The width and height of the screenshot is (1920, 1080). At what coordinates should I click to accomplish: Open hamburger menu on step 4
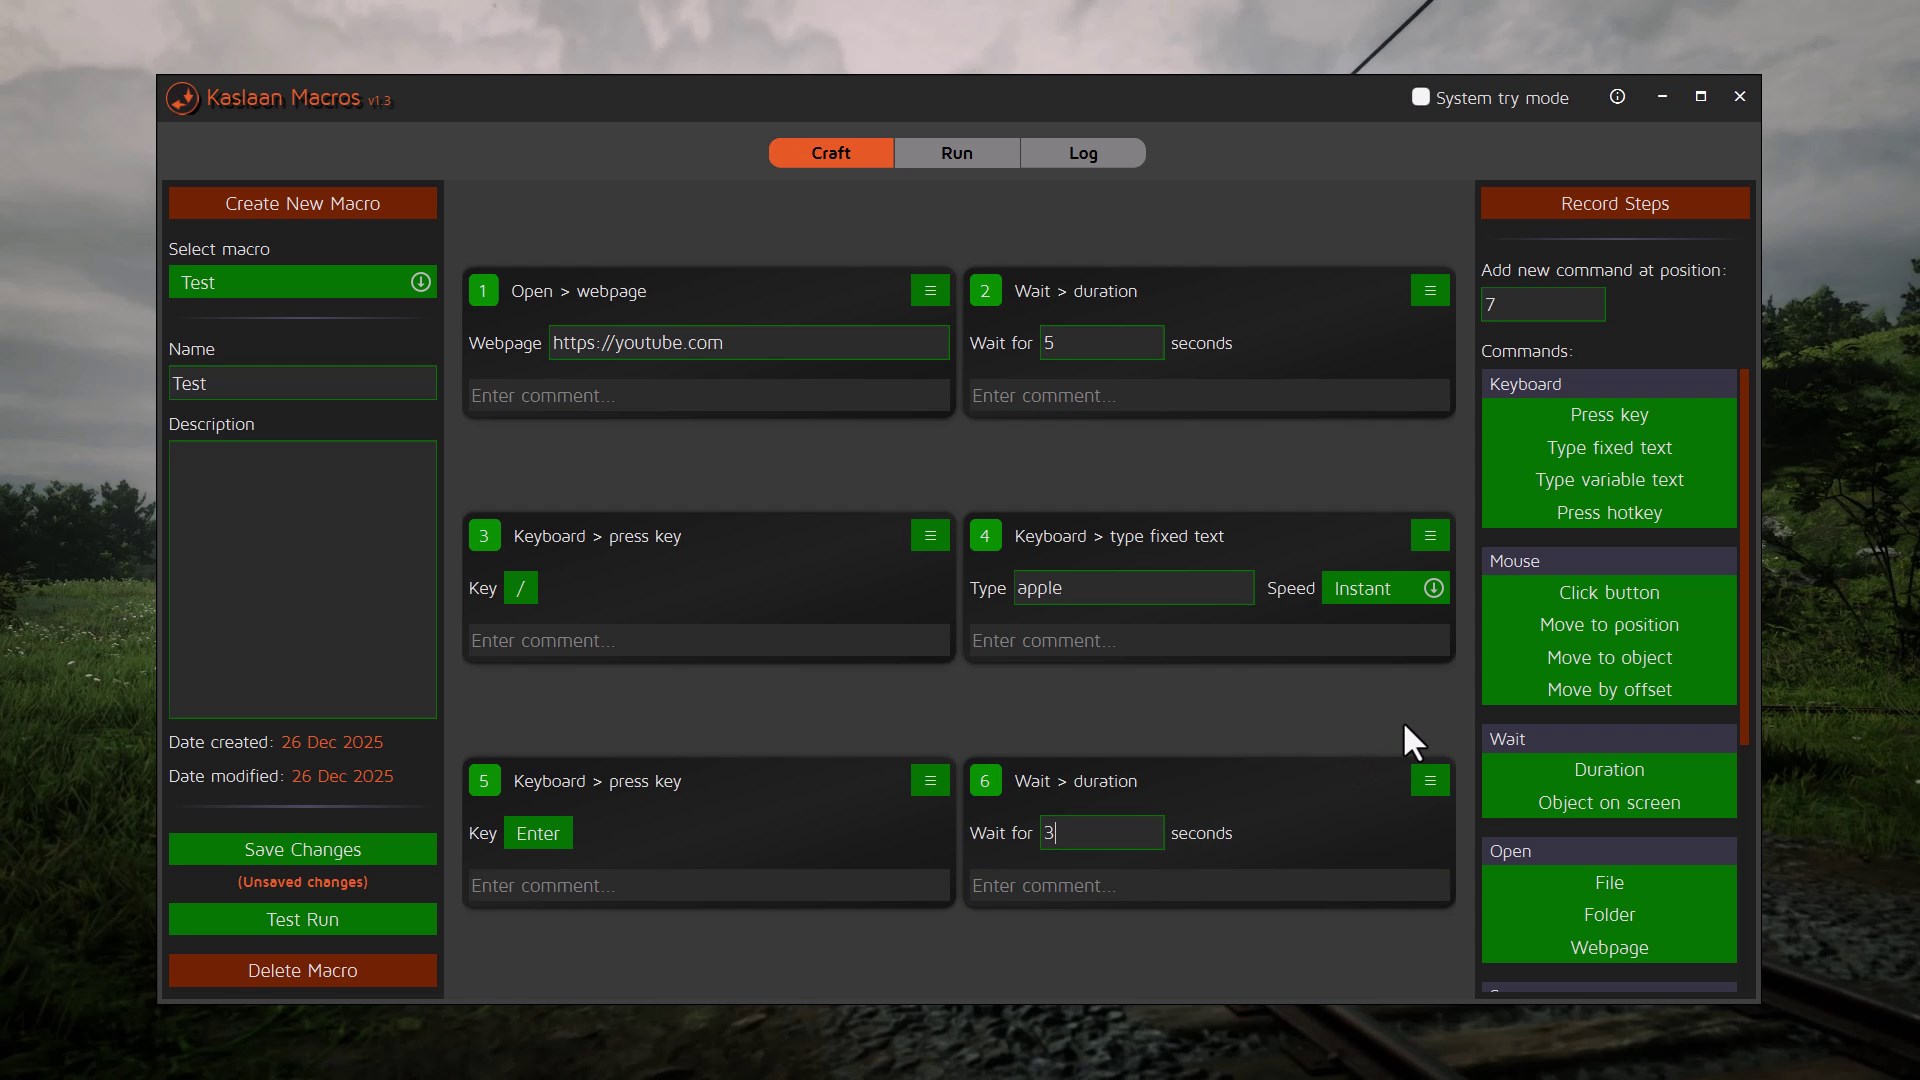(1430, 536)
